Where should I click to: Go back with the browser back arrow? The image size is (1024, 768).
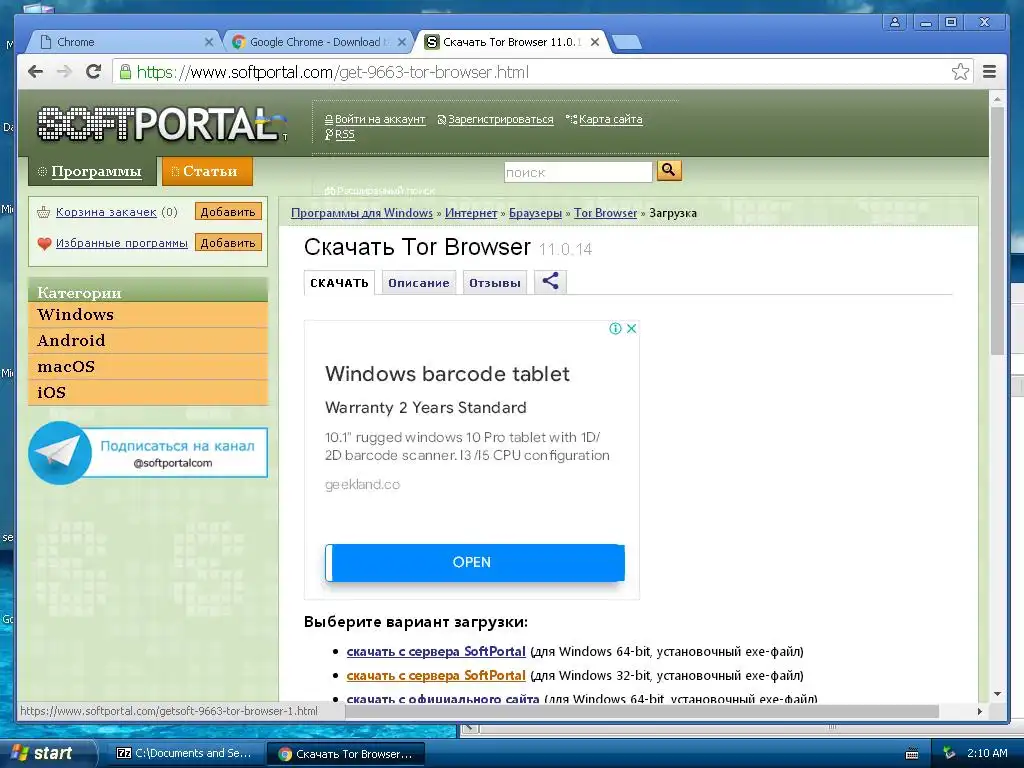pyautogui.click(x=35, y=72)
